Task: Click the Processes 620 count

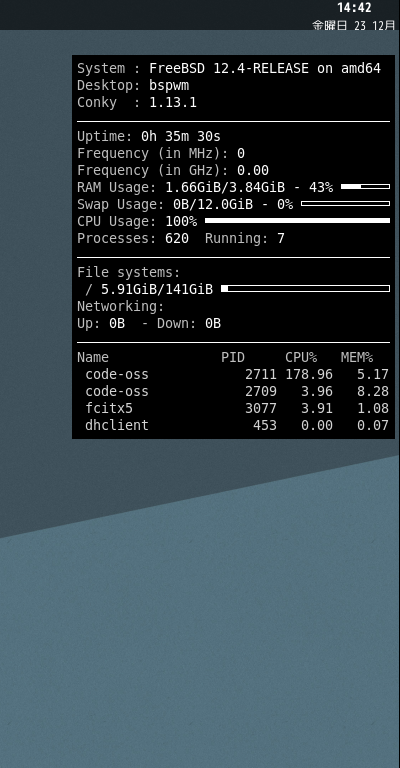Action: (x=133, y=239)
